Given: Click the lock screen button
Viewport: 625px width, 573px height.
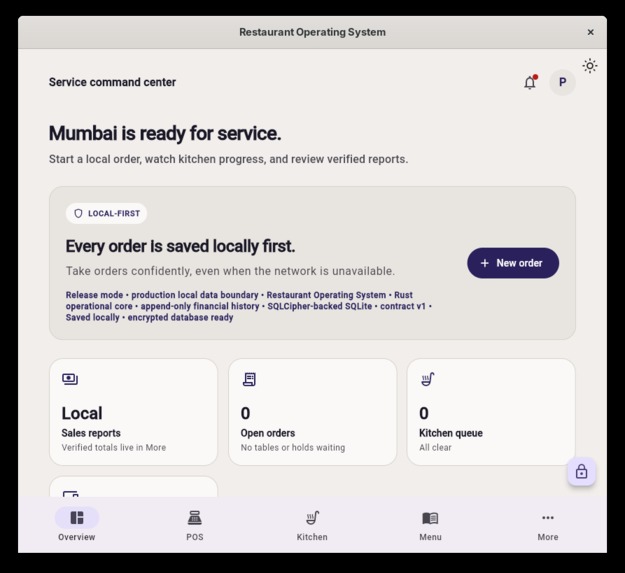Looking at the screenshot, I should coord(582,472).
